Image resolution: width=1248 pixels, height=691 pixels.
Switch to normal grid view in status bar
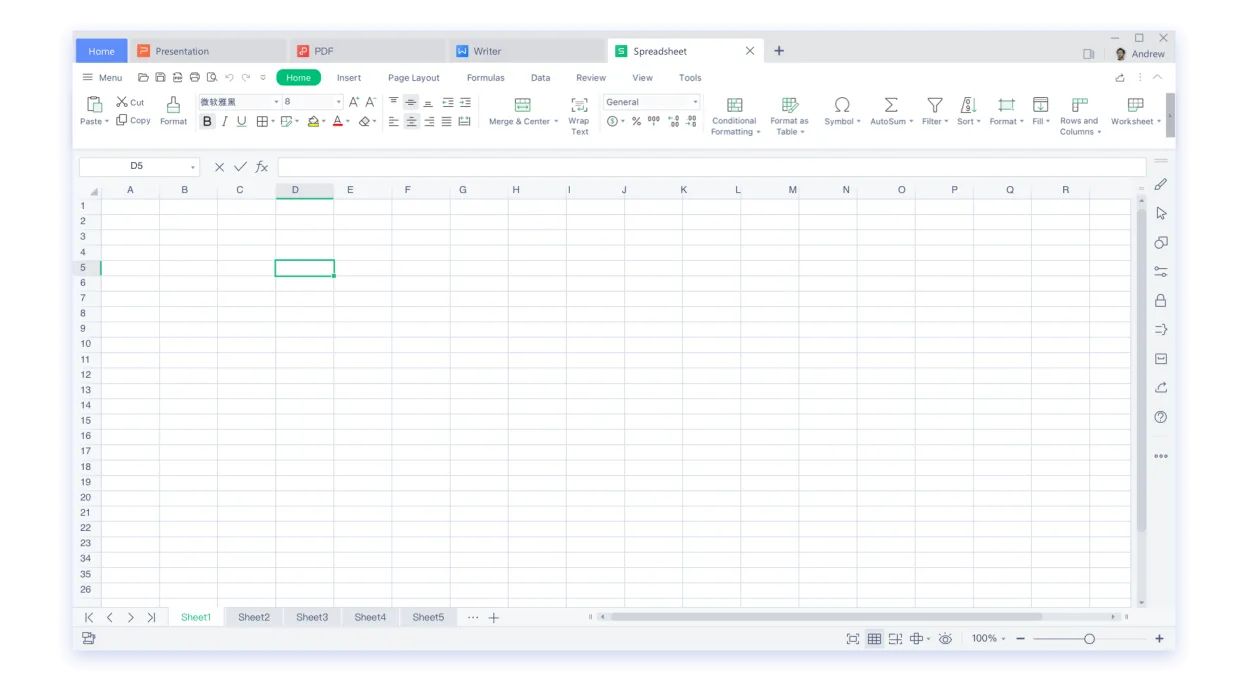pyautogui.click(x=874, y=638)
